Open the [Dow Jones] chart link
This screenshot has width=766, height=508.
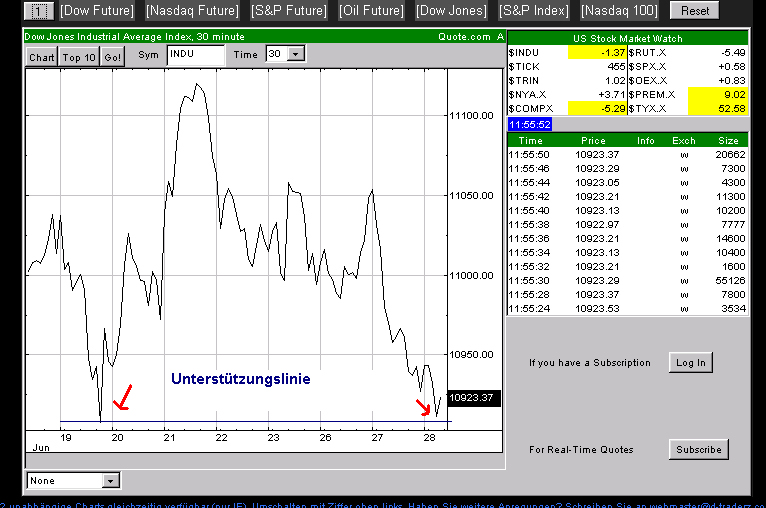[x=451, y=11]
